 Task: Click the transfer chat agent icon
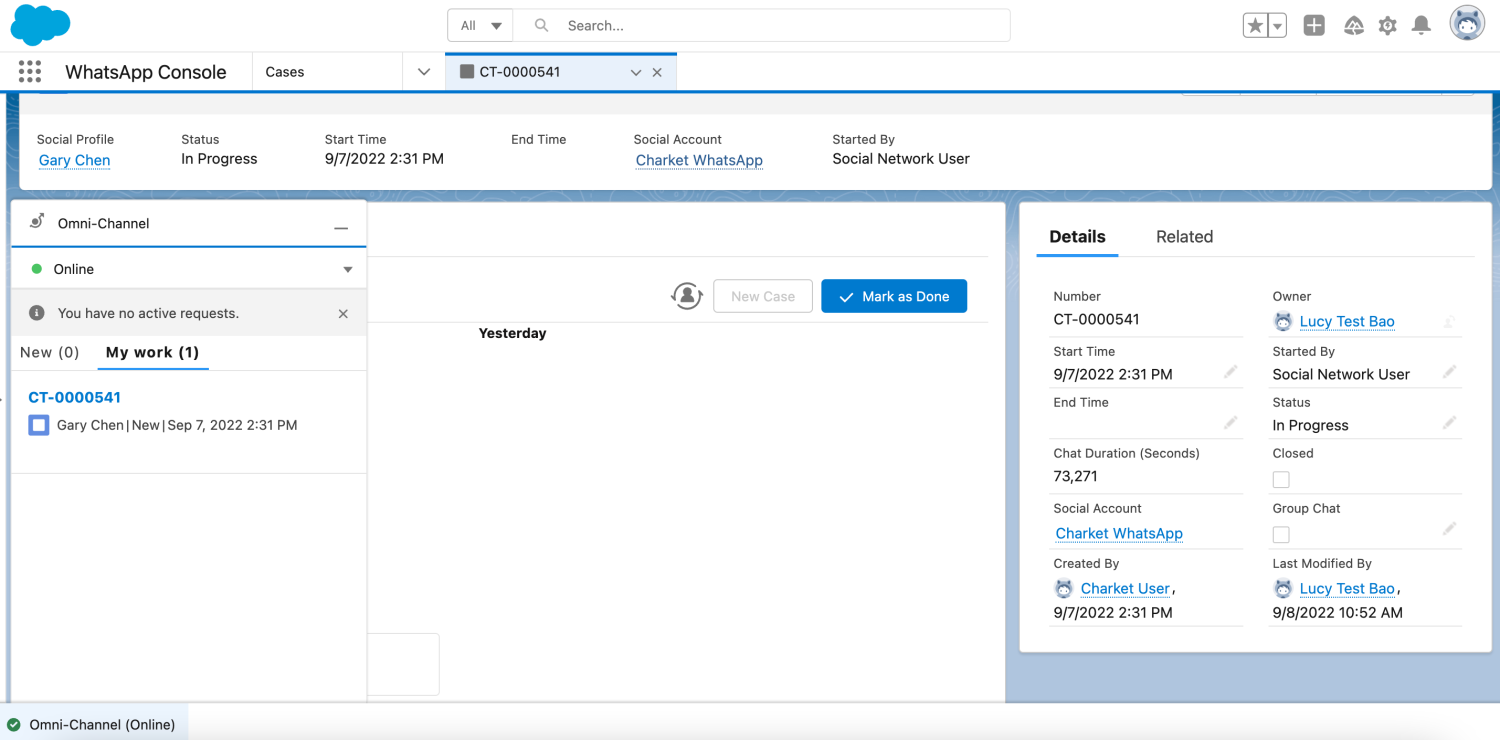click(x=686, y=296)
